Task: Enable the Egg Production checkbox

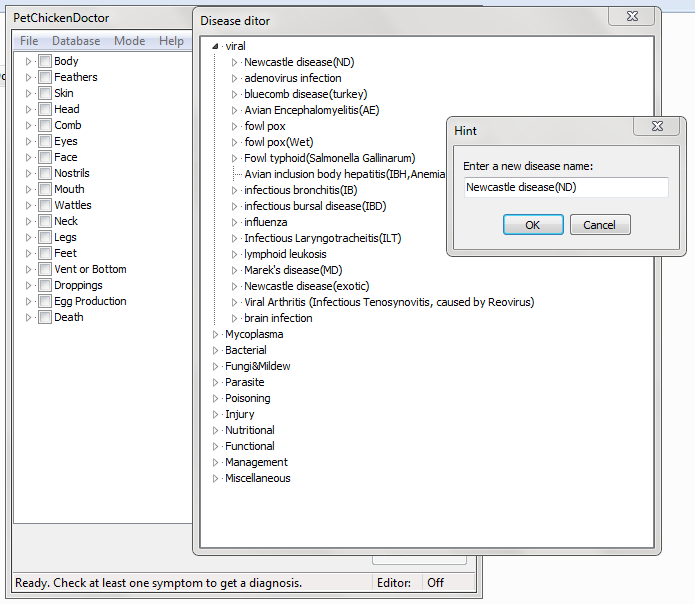Action: (x=45, y=301)
